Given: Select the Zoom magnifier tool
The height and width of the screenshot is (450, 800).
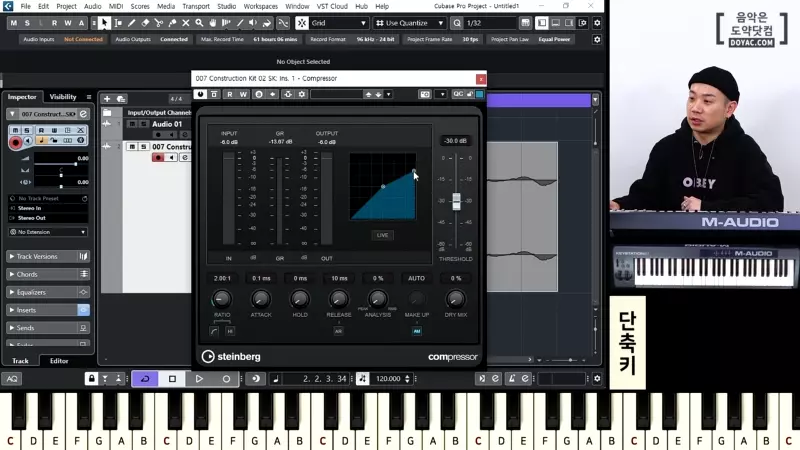Looking at the screenshot, I should pos(199,23).
